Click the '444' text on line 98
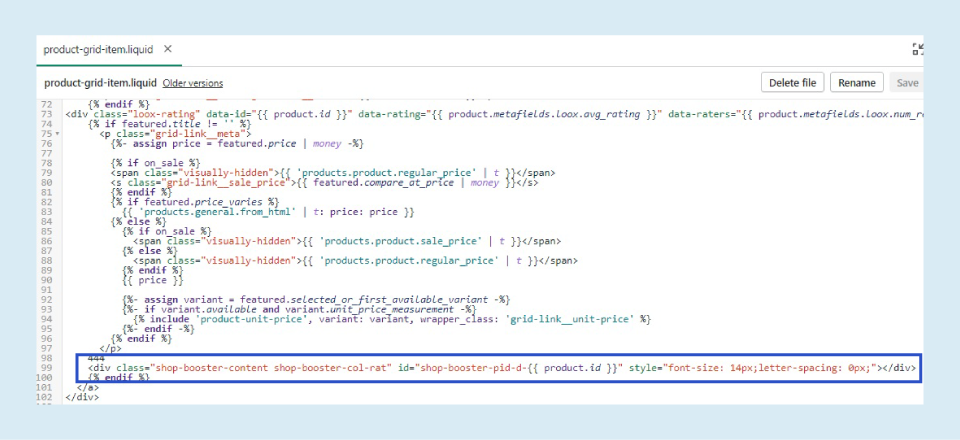960x440 pixels. pos(97,358)
